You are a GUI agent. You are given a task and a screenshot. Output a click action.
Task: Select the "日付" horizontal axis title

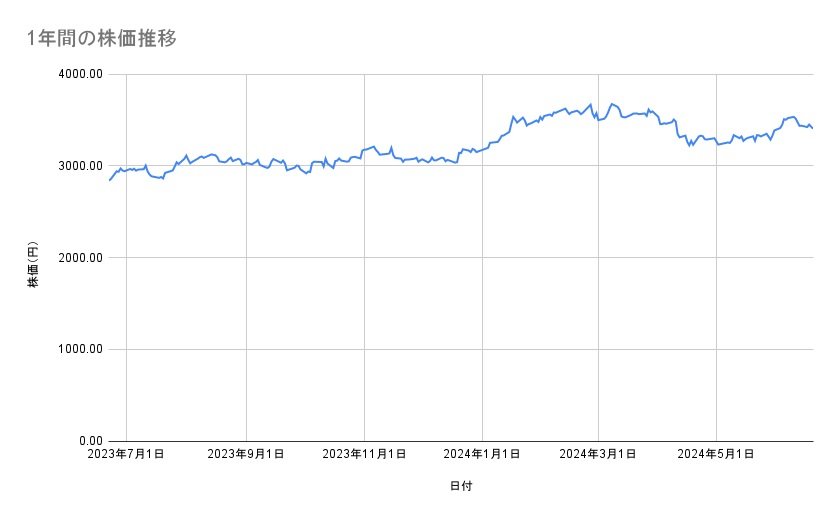coord(461,487)
